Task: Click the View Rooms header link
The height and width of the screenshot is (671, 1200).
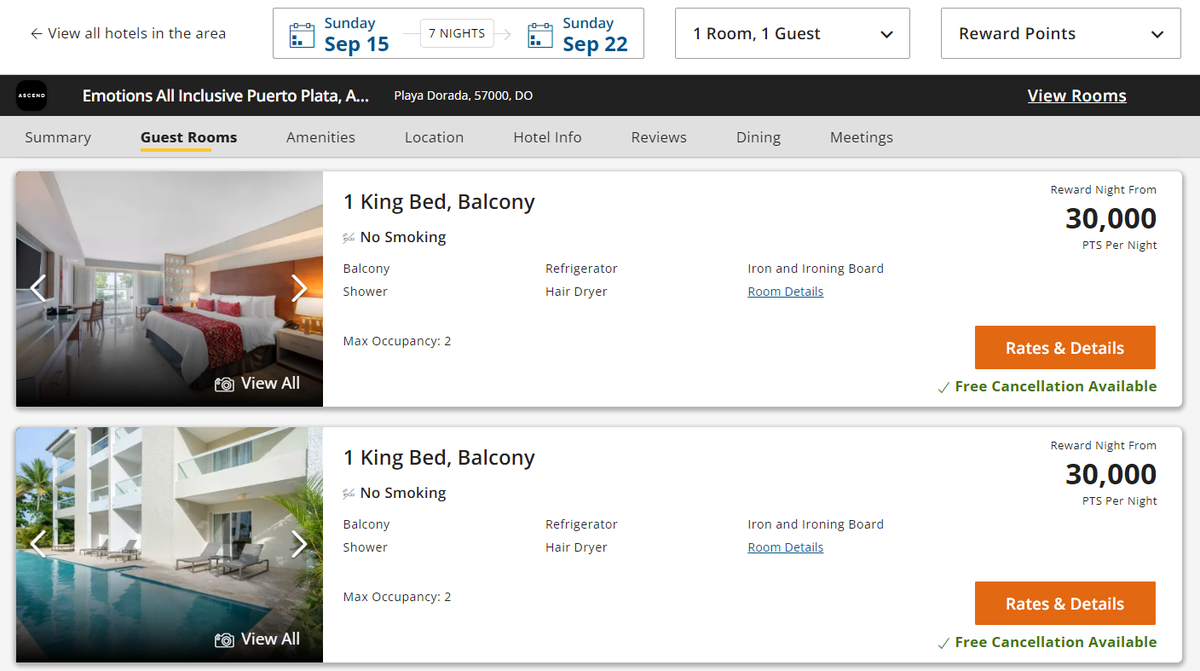Action: pos(1076,96)
